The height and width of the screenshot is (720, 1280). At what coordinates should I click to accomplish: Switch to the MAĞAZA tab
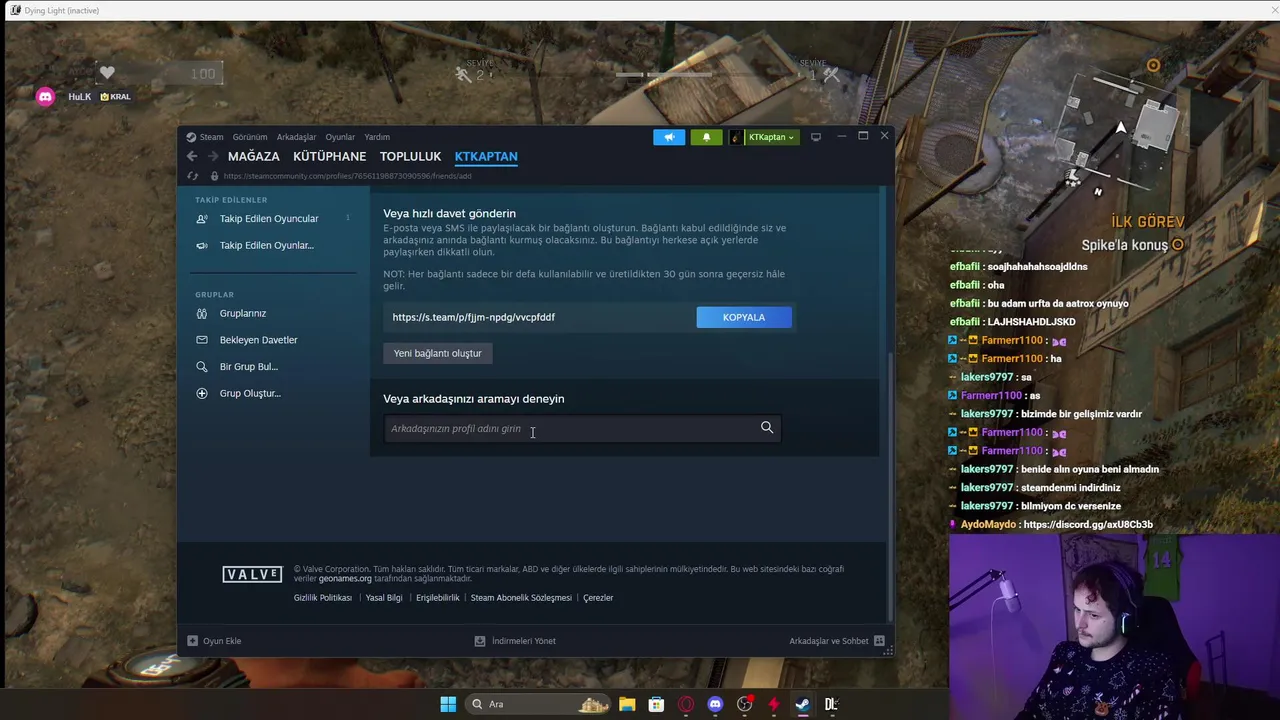[254, 156]
